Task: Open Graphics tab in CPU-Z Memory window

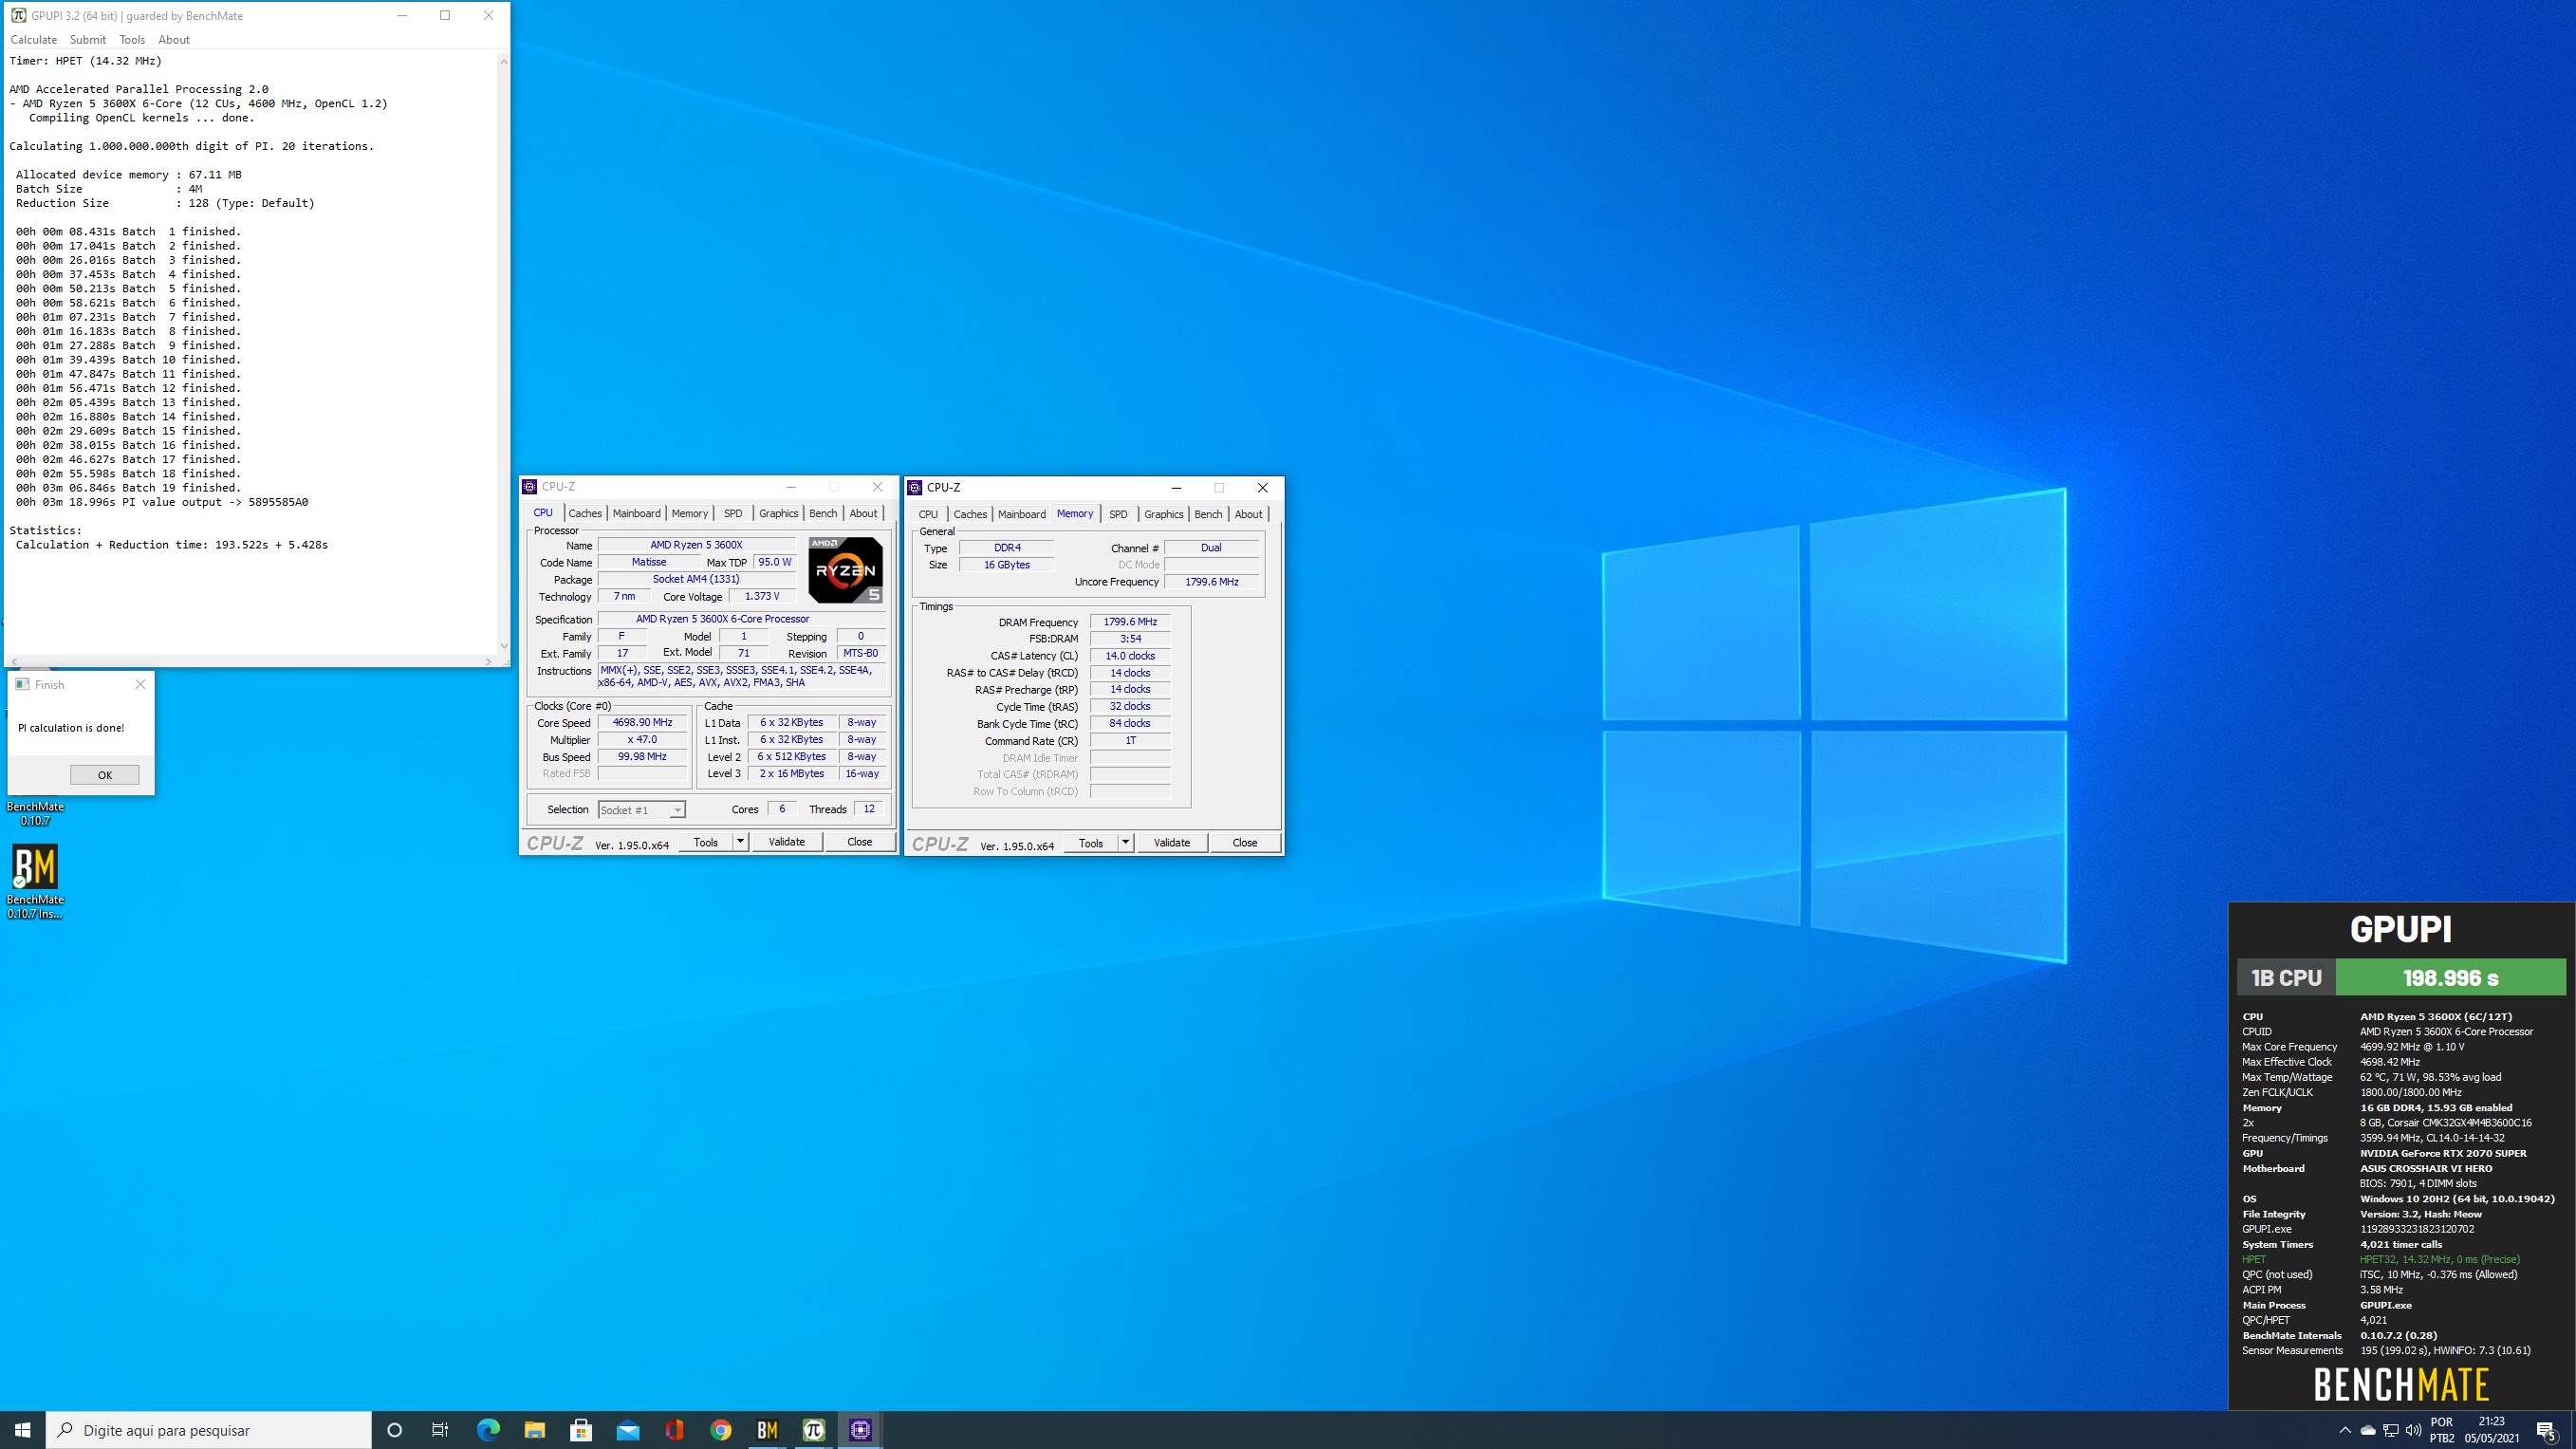Action: pyautogui.click(x=1163, y=514)
